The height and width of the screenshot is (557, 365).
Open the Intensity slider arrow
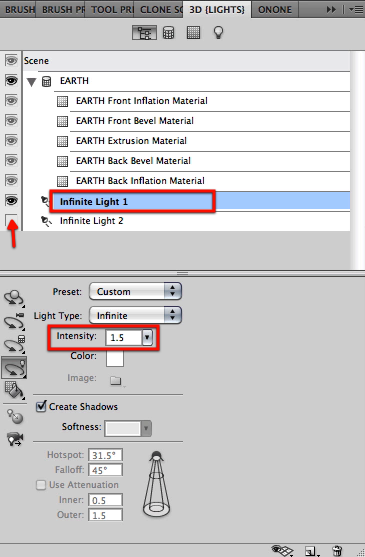(147, 337)
